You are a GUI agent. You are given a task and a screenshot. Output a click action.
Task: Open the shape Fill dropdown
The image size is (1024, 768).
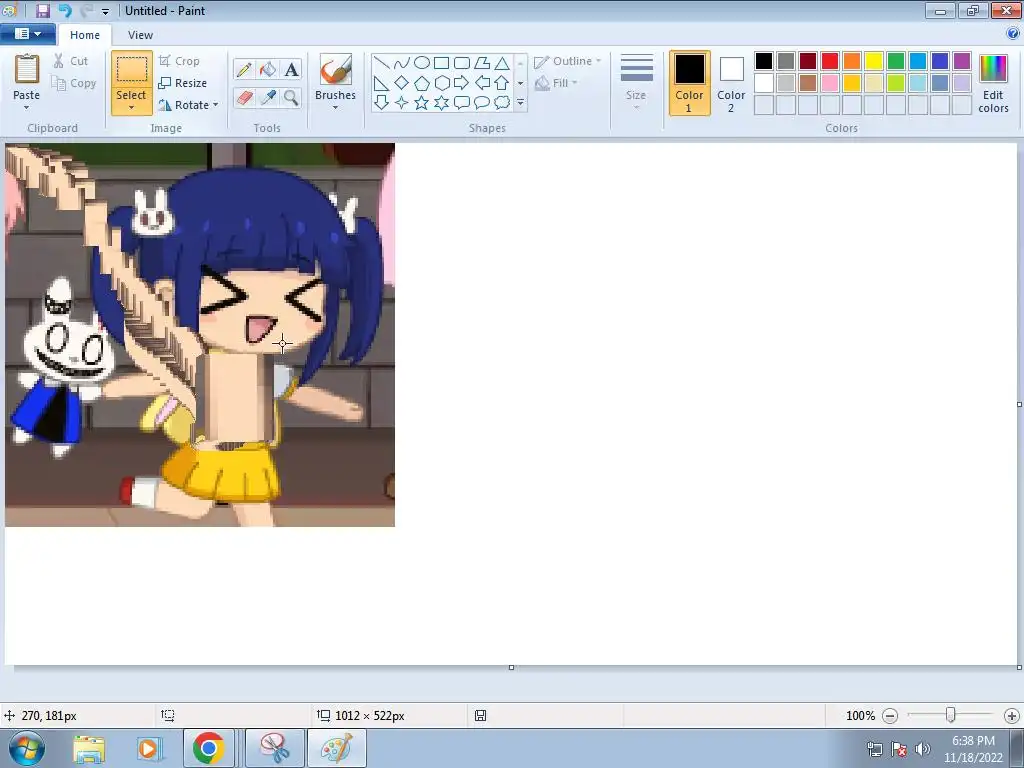pyautogui.click(x=556, y=83)
